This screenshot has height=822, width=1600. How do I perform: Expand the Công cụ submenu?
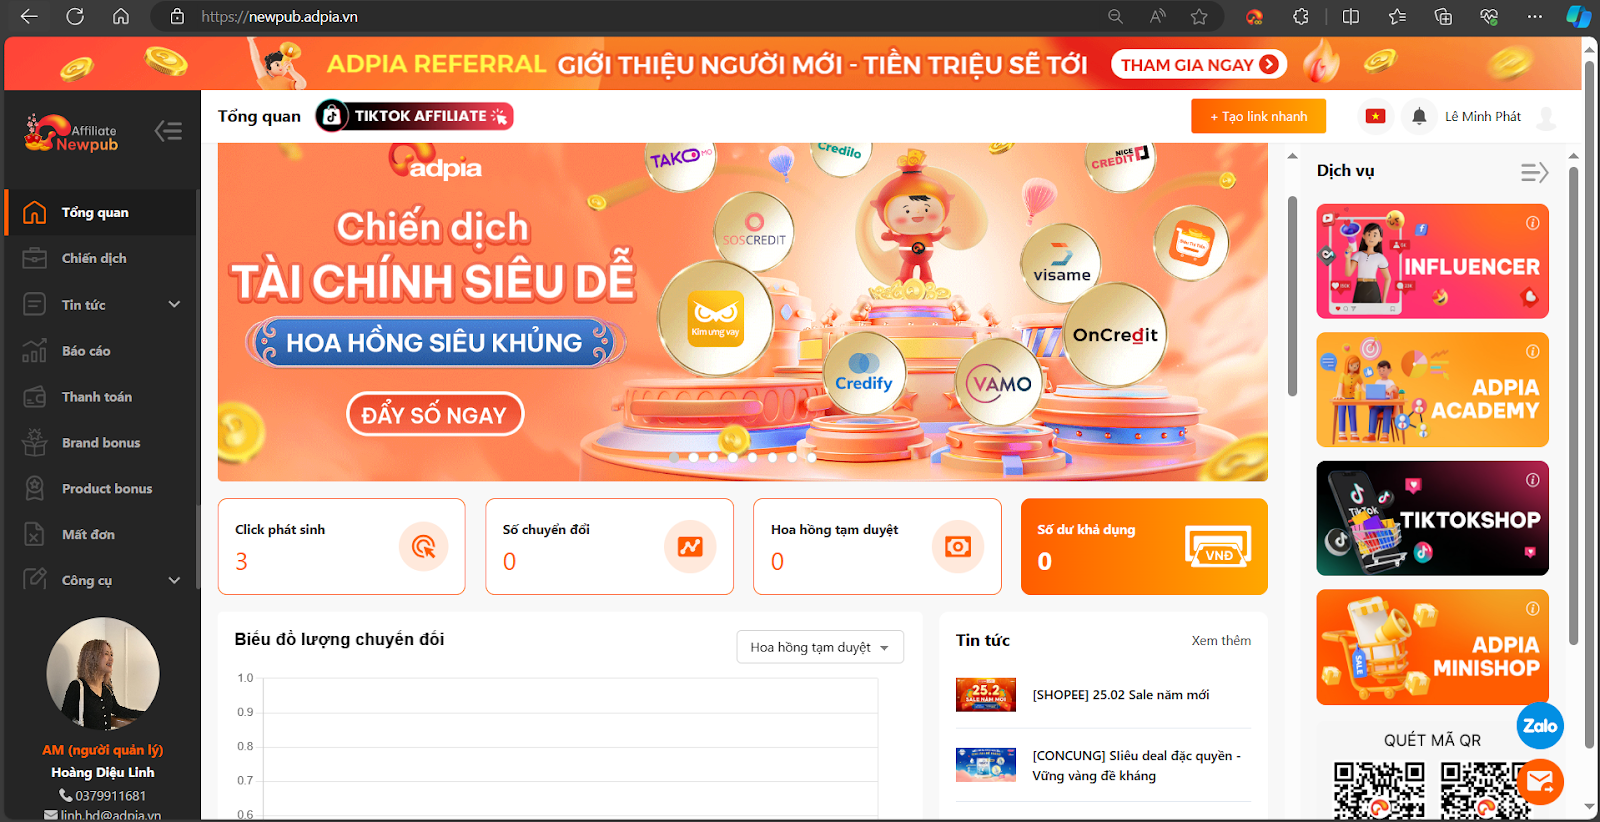click(174, 580)
